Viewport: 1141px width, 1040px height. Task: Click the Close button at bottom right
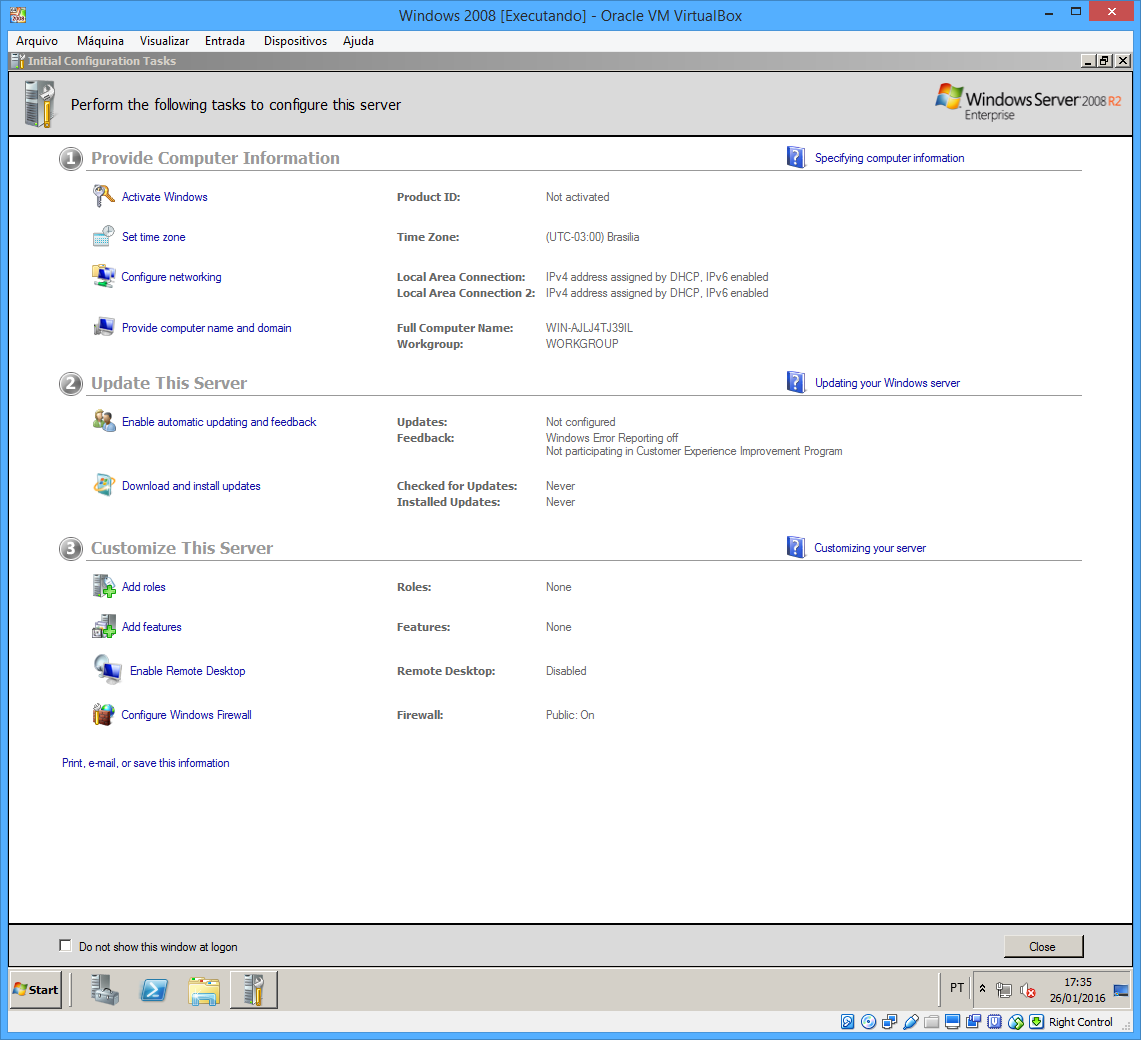[x=1043, y=946]
